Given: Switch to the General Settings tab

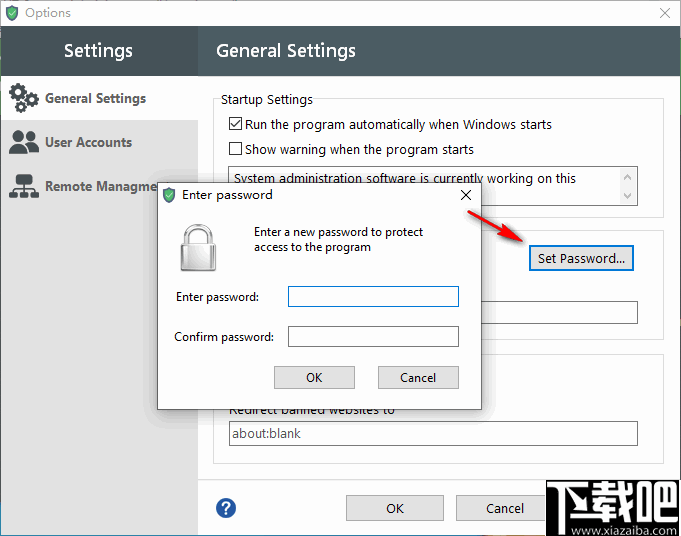Looking at the screenshot, I should pyautogui.click(x=95, y=98).
